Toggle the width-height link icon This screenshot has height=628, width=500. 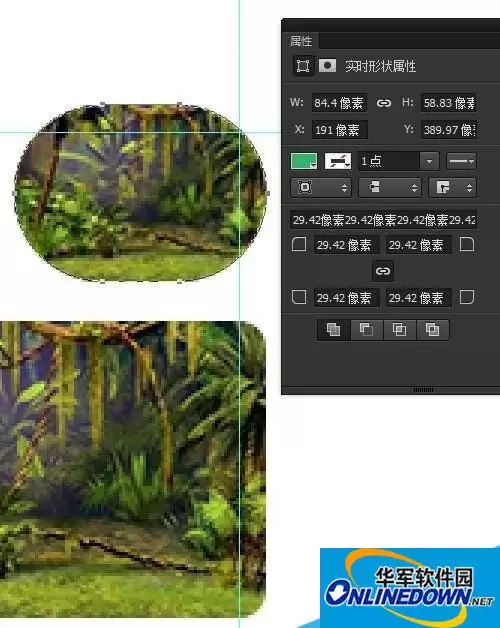coord(383,103)
